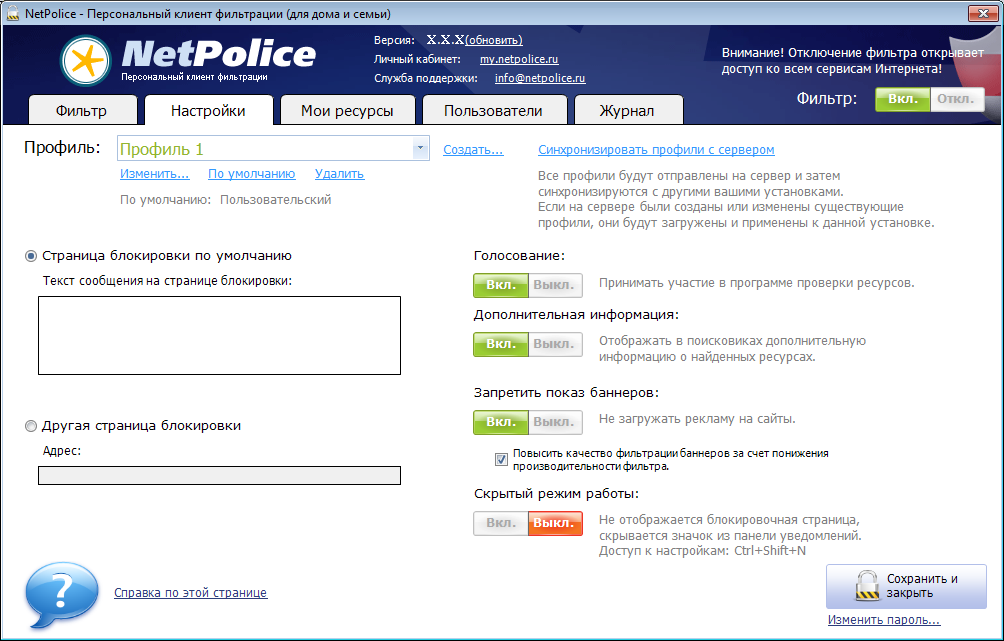Open the Настройки tab
Viewport: 1004px width, 641px height.
(209, 110)
